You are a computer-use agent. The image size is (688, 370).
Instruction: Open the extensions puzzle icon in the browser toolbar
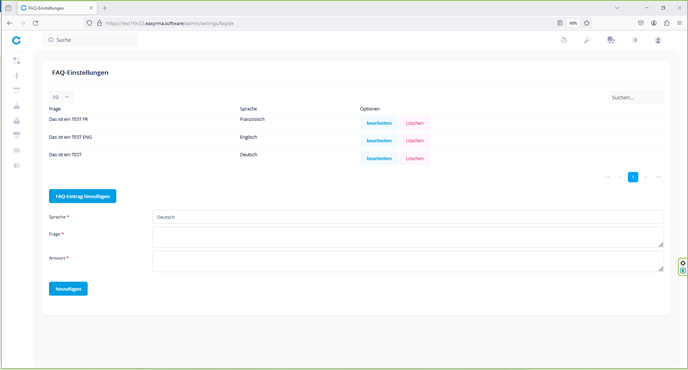point(666,23)
